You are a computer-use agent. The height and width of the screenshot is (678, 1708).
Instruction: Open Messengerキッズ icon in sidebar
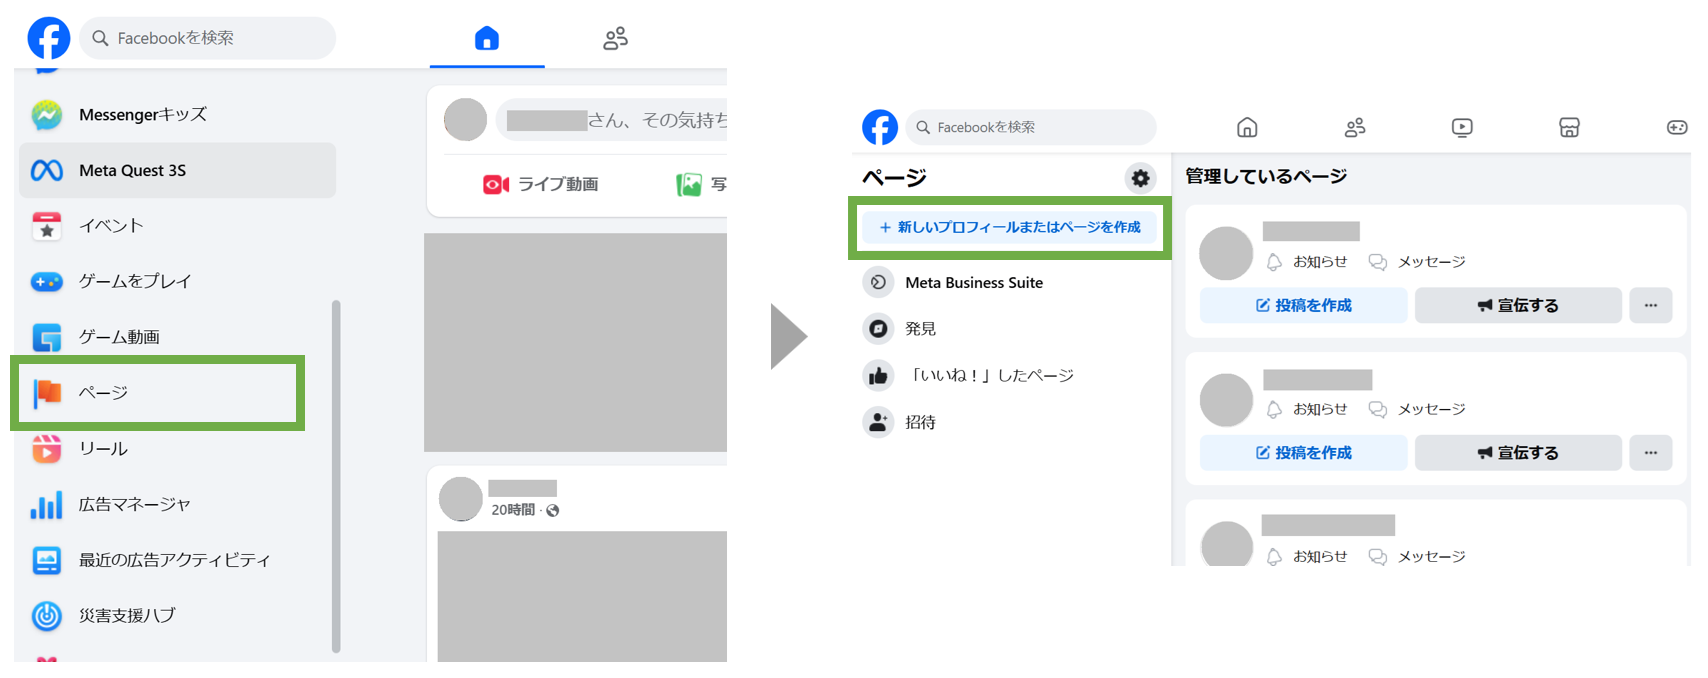pyautogui.click(x=47, y=115)
